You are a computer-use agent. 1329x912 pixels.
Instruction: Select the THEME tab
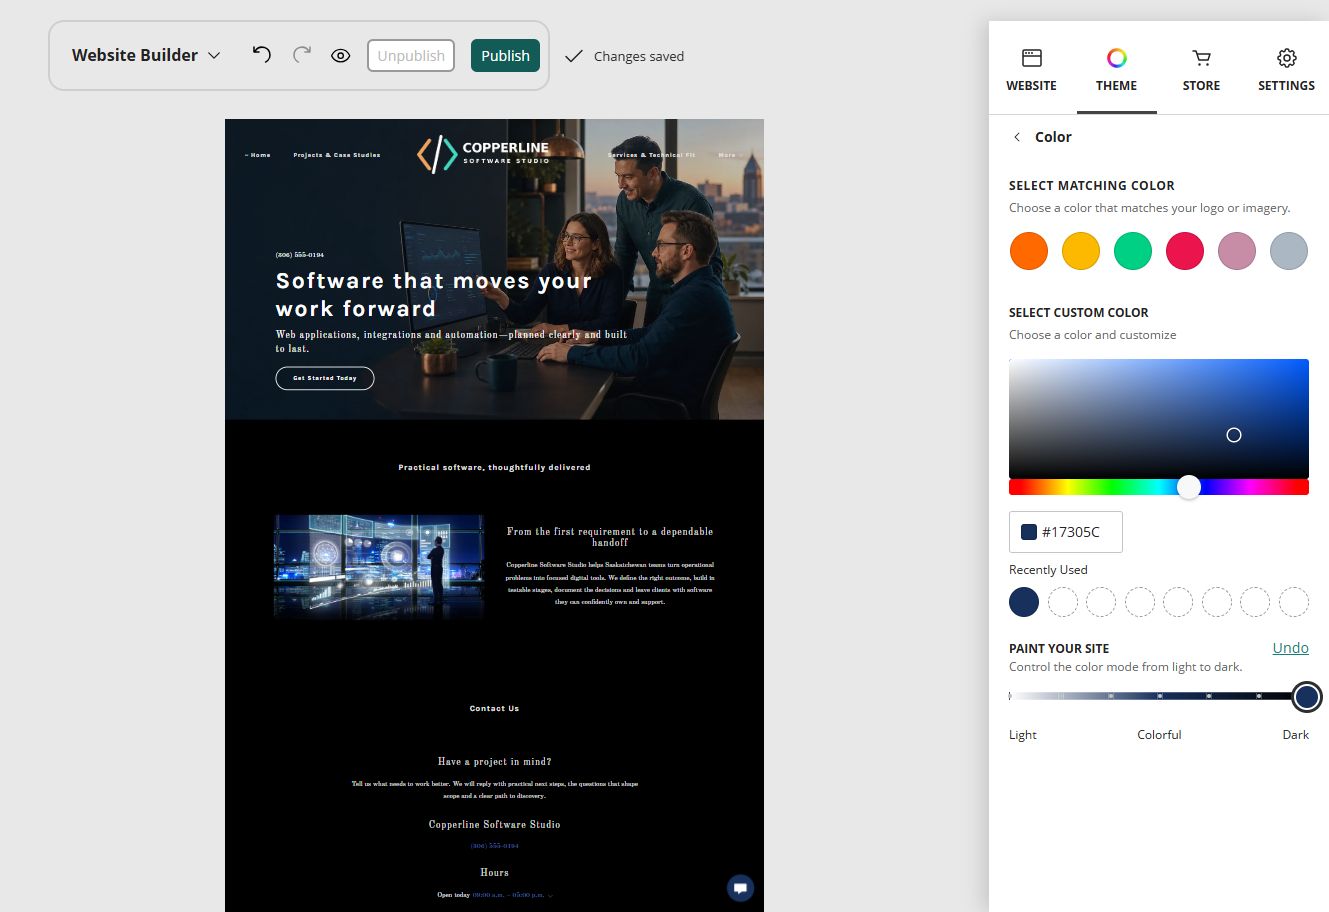point(1116,70)
